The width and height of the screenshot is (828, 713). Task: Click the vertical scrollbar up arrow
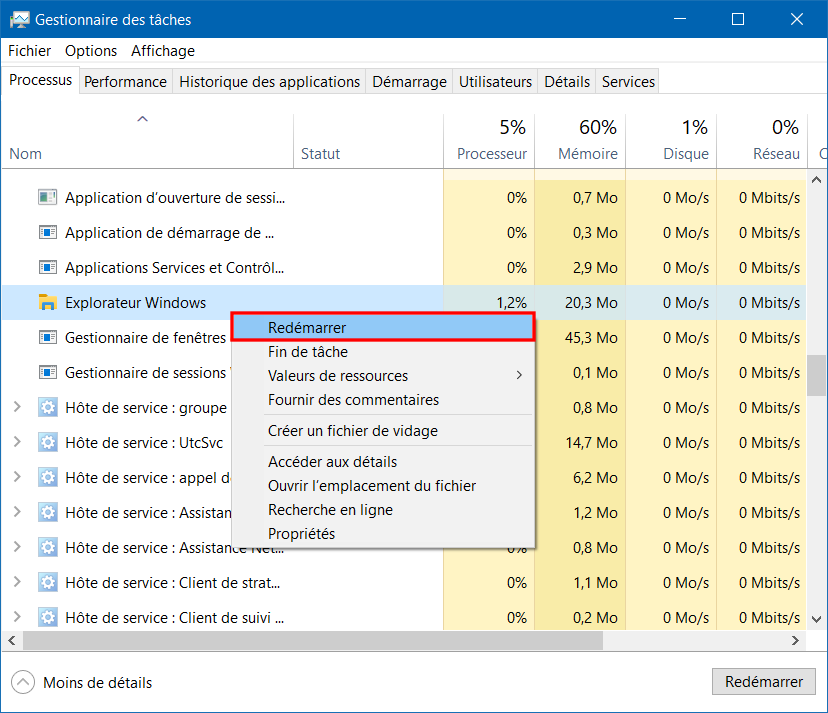(x=816, y=180)
